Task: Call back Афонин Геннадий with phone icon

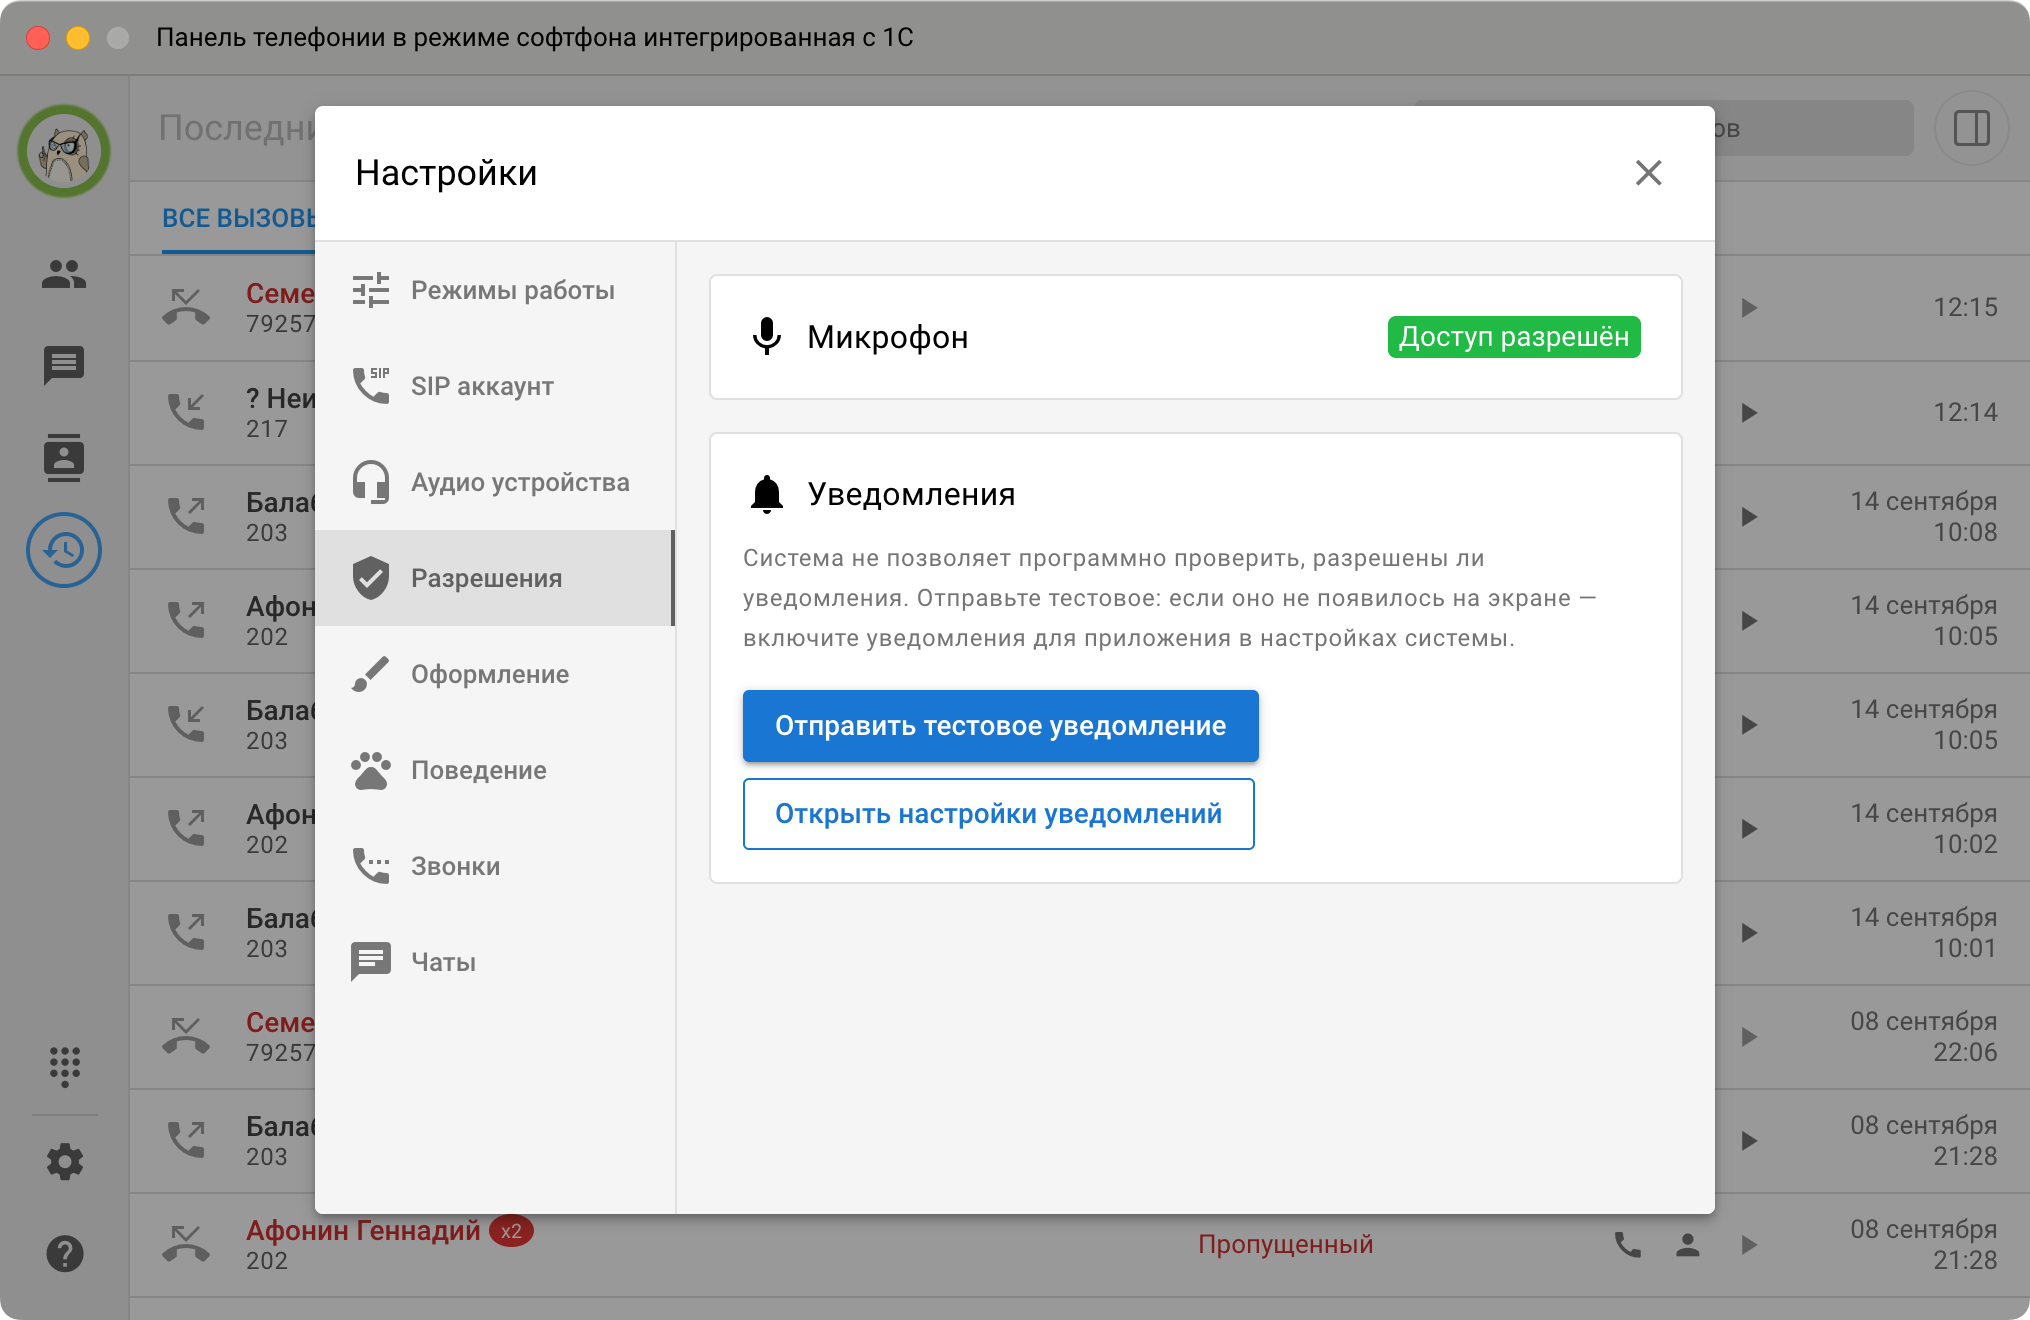Action: tap(1628, 1245)
